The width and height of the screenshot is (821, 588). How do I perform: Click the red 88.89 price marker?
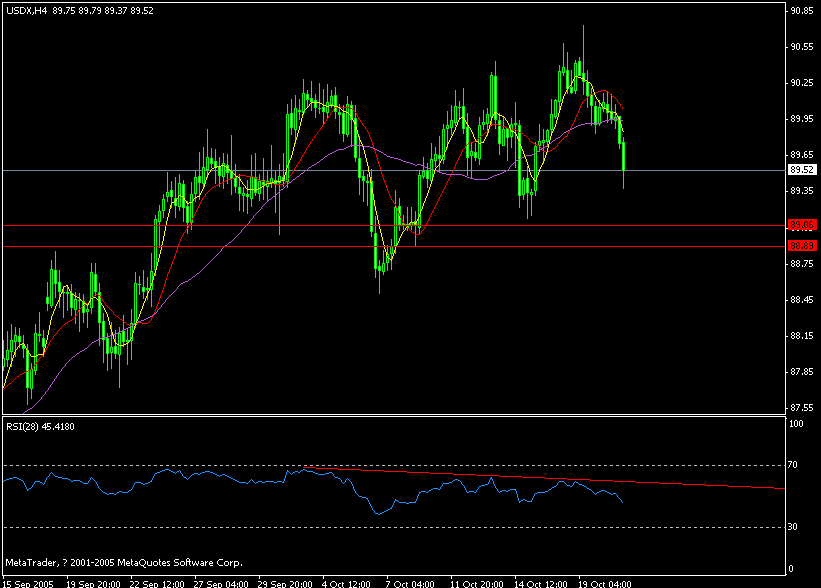point(800,246)
